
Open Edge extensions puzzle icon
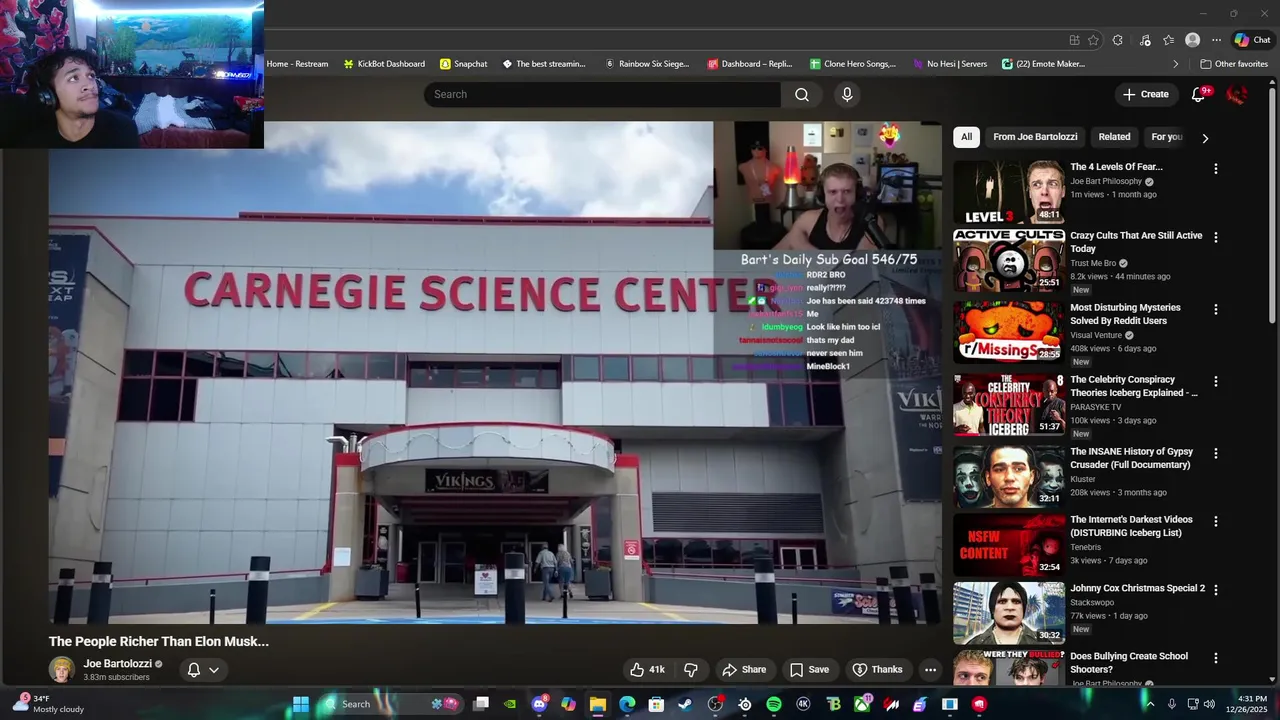[x=1118, y=40]
